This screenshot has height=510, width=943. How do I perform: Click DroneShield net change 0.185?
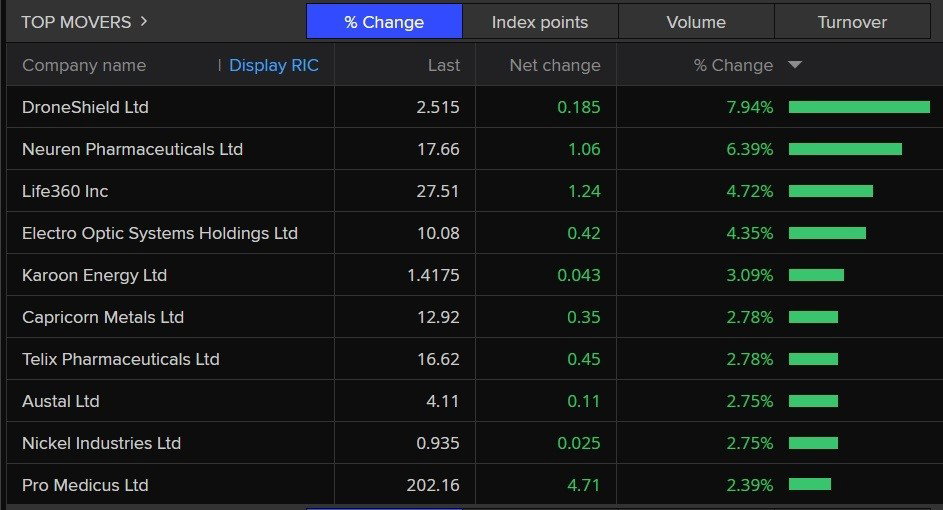(579, 107)
